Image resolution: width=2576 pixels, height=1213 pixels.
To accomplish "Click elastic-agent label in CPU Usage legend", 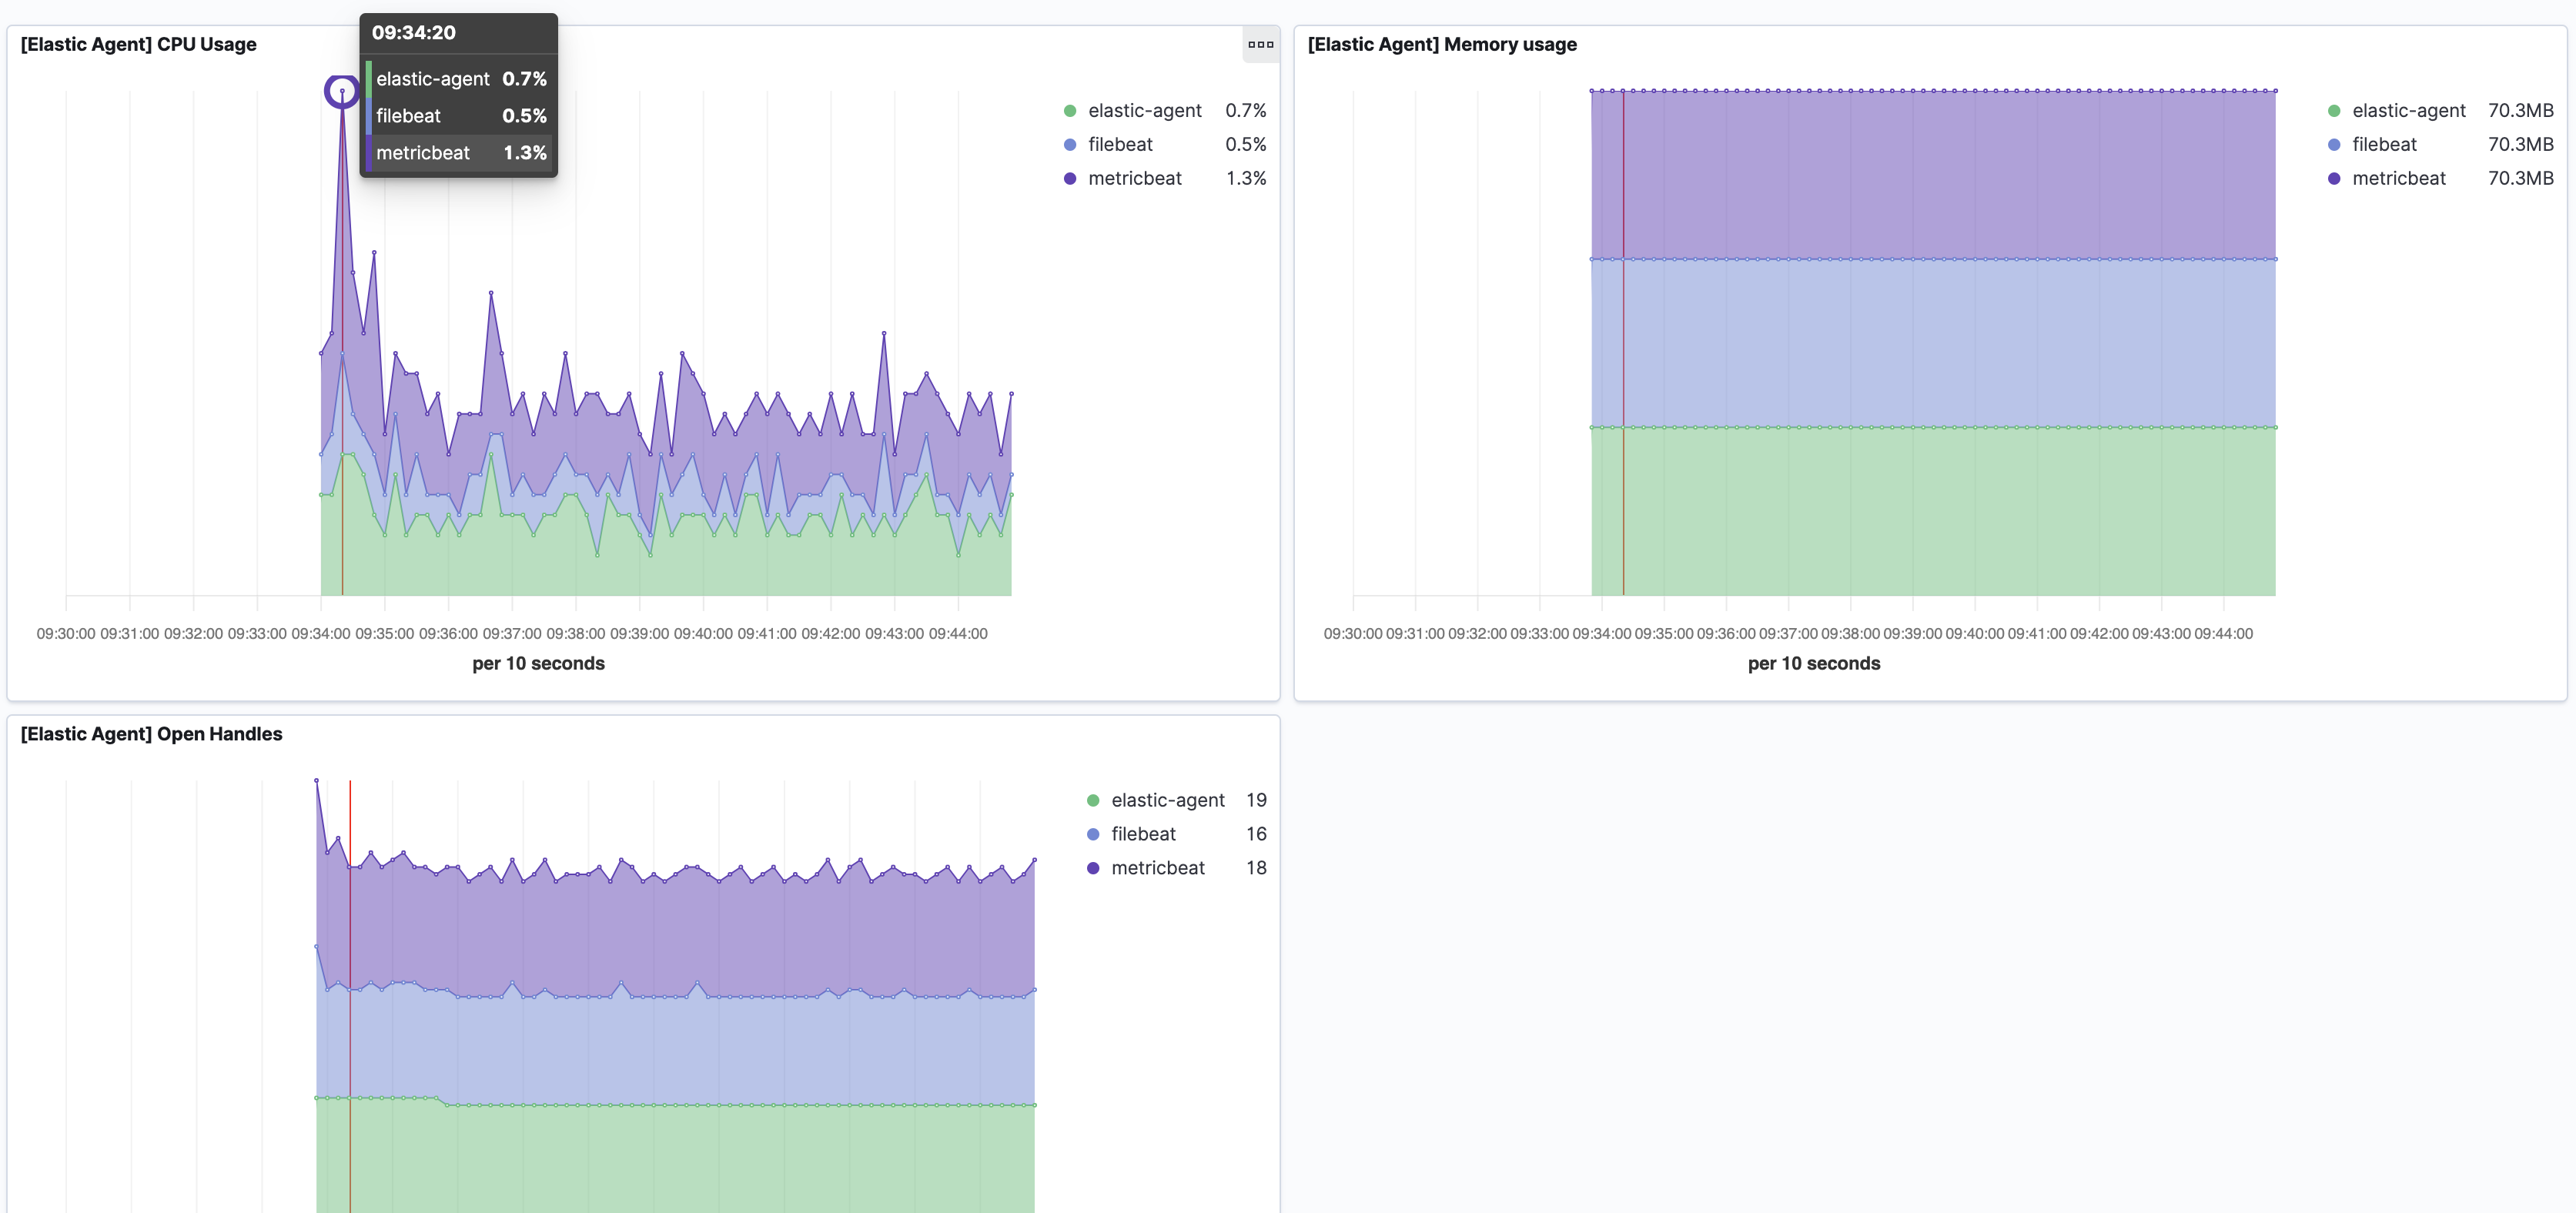I will [1144, 111].
